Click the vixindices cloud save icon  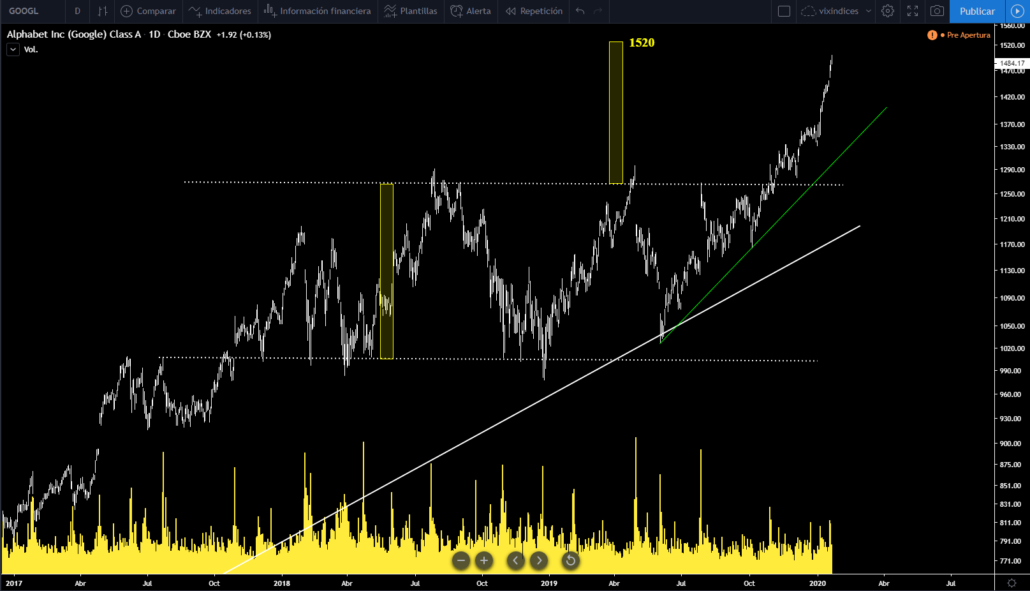pos(809,11)
